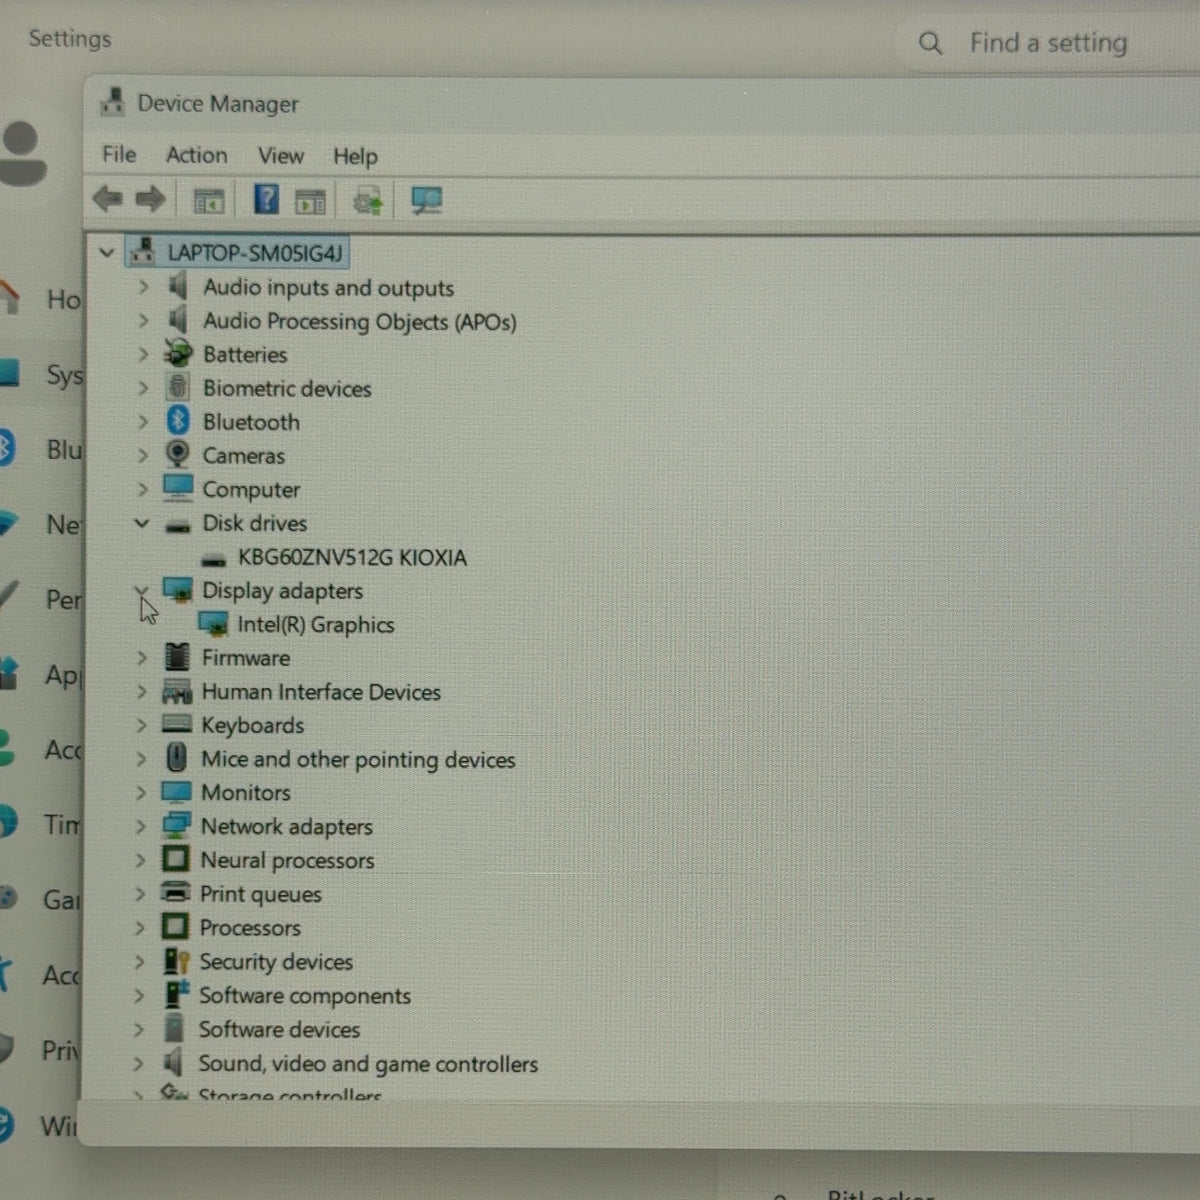Select the Print queues label
1200x1200 pixels.
tap(260, 894)
